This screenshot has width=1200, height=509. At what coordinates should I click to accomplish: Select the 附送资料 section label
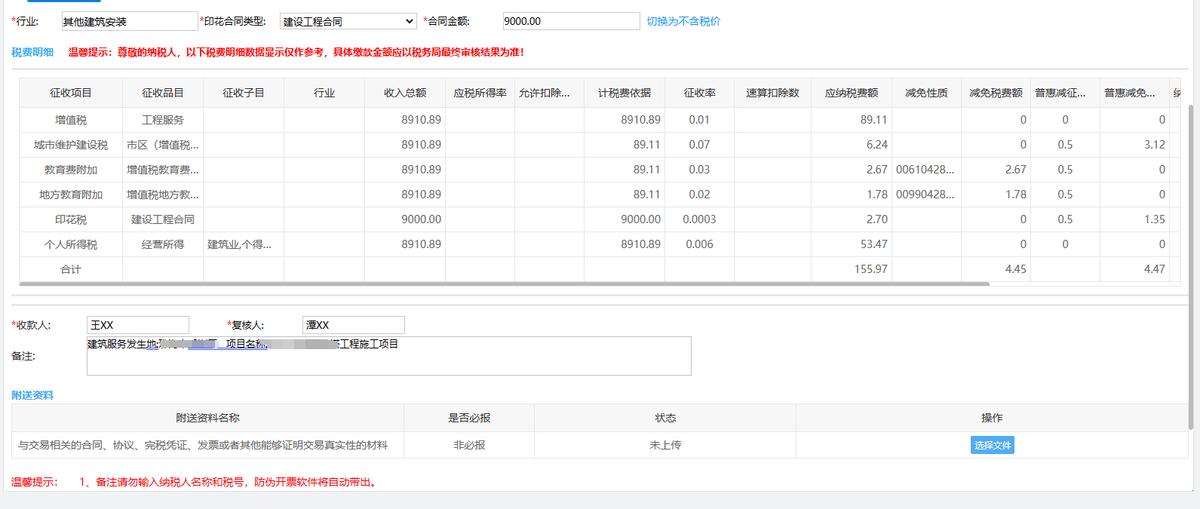[33, 395]
